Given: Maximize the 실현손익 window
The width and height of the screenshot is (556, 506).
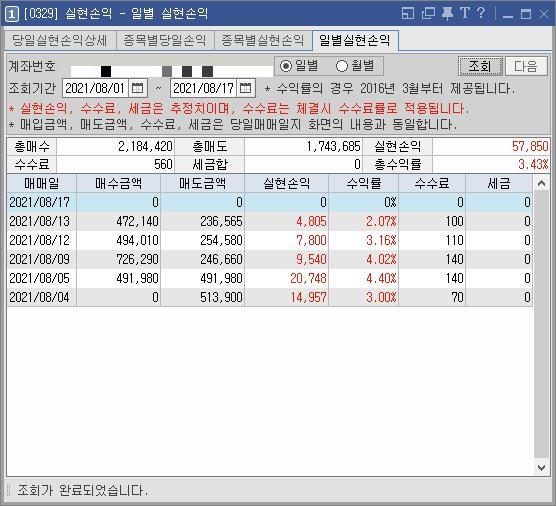Looking at the screenshot, I should pos(526,14).
